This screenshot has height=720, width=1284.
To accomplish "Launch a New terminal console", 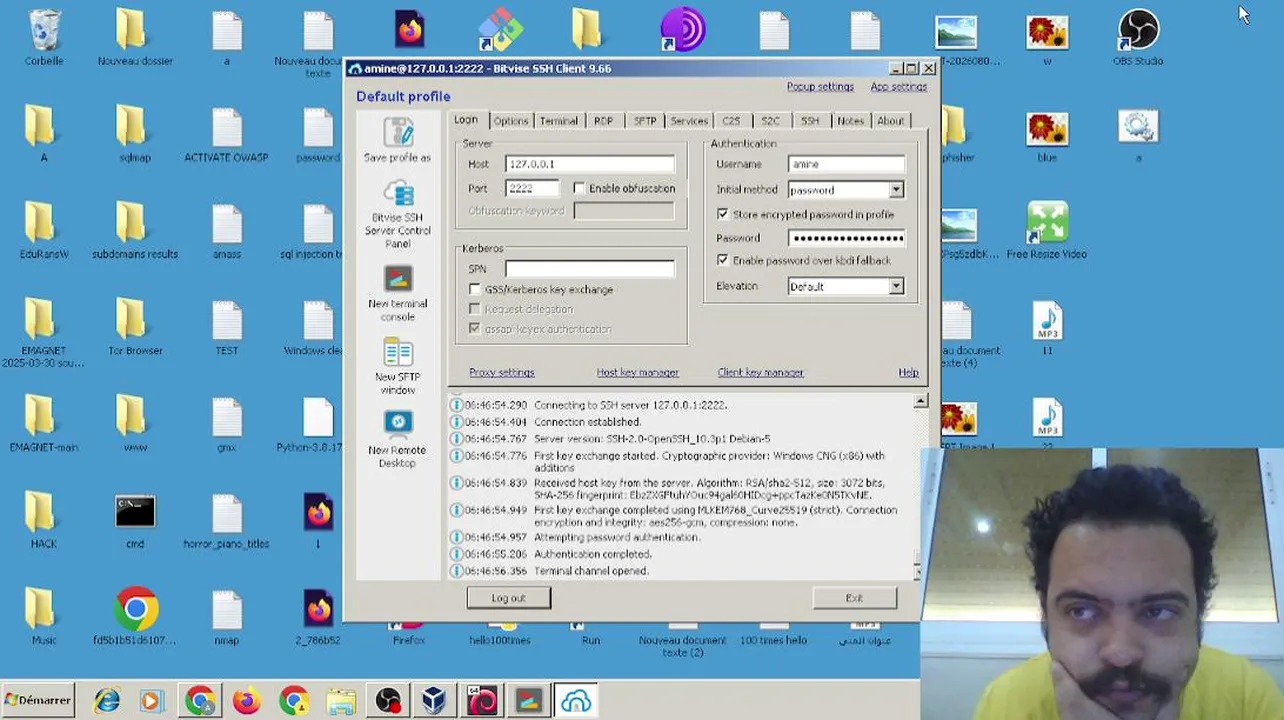I will click(397, 293).
